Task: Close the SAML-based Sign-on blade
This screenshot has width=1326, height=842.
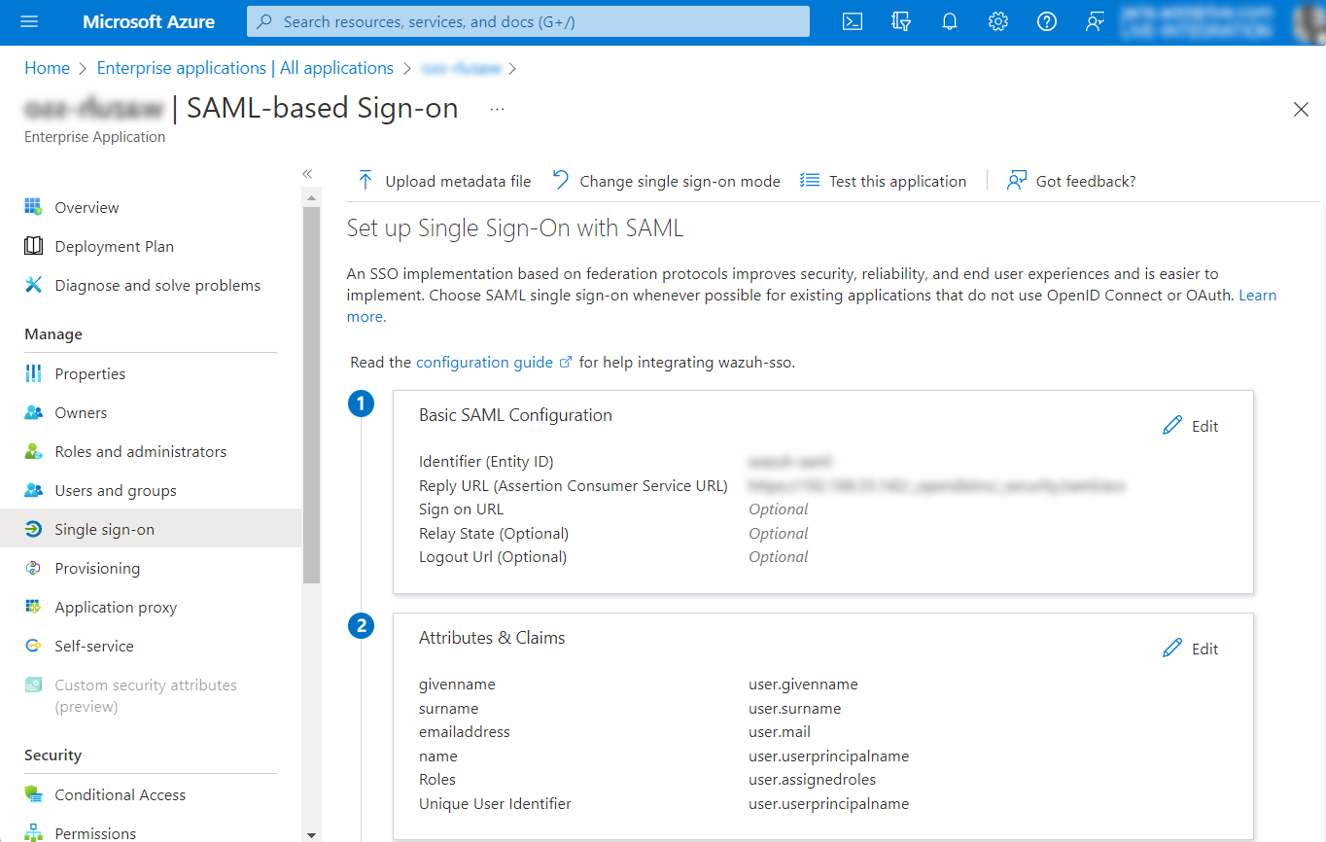Action: tap(1301, 109)
